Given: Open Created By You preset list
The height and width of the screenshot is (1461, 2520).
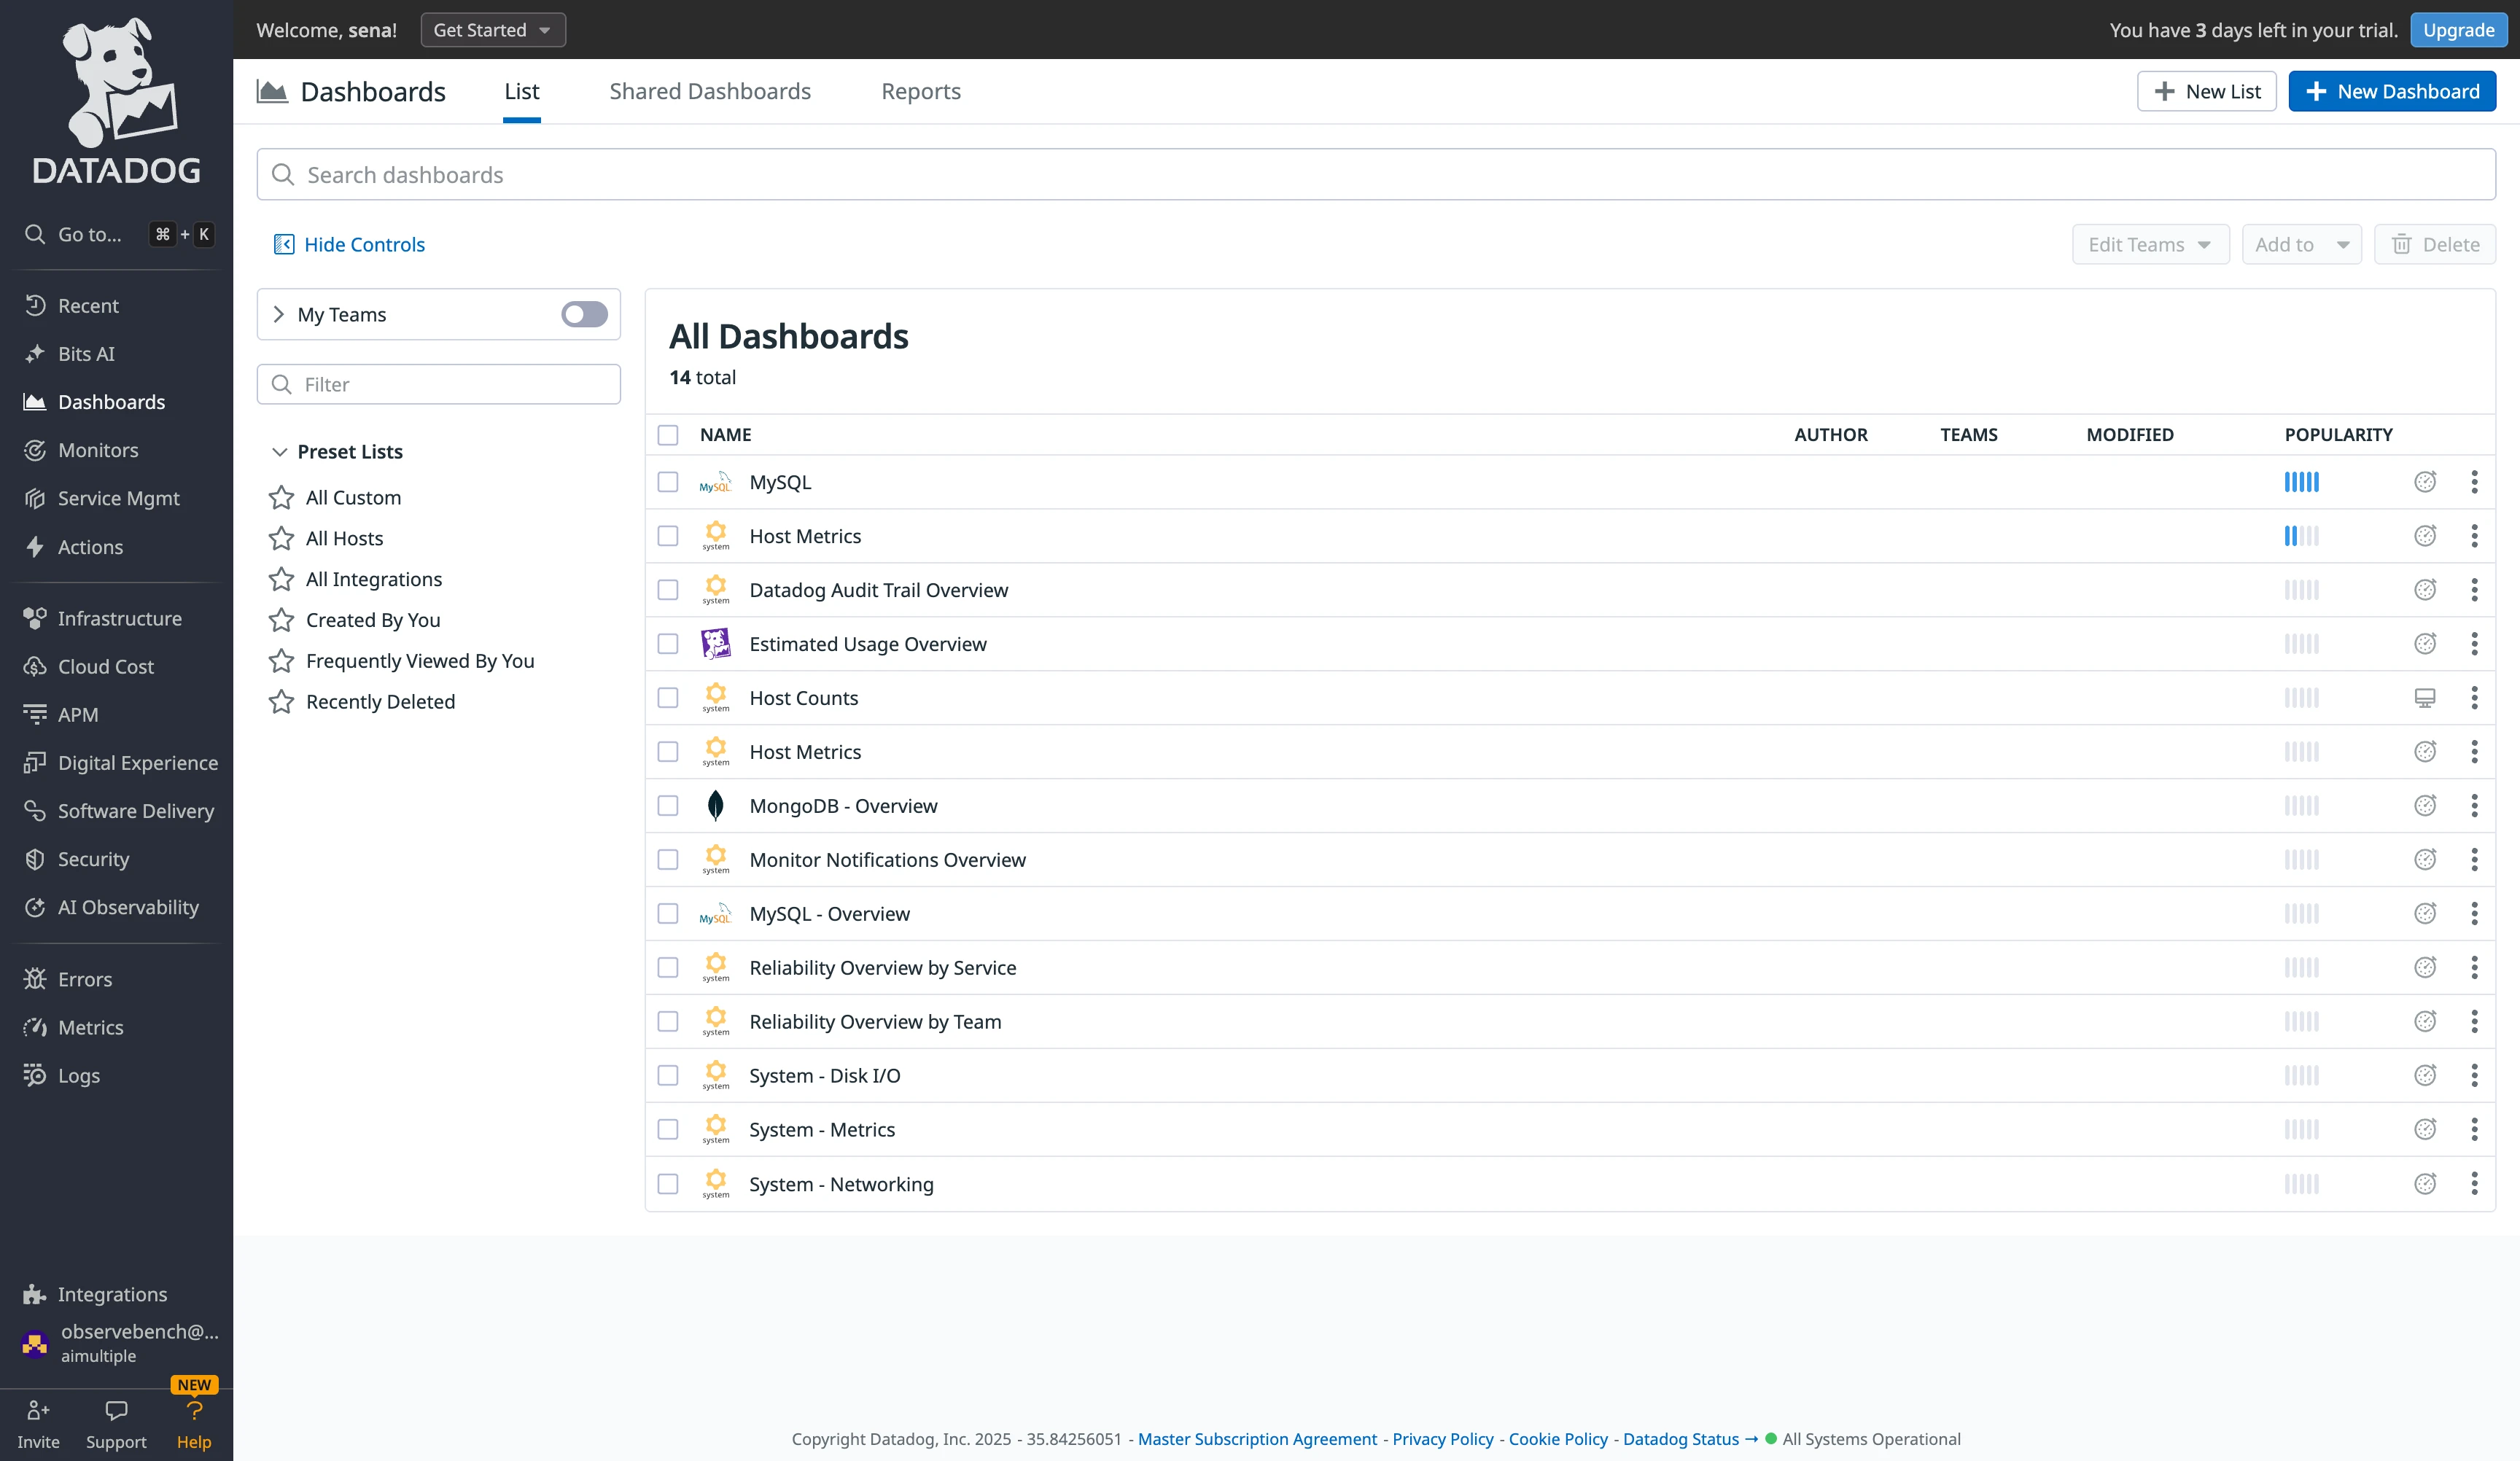Looking at the screenshot, I should [x=372, y=620].
